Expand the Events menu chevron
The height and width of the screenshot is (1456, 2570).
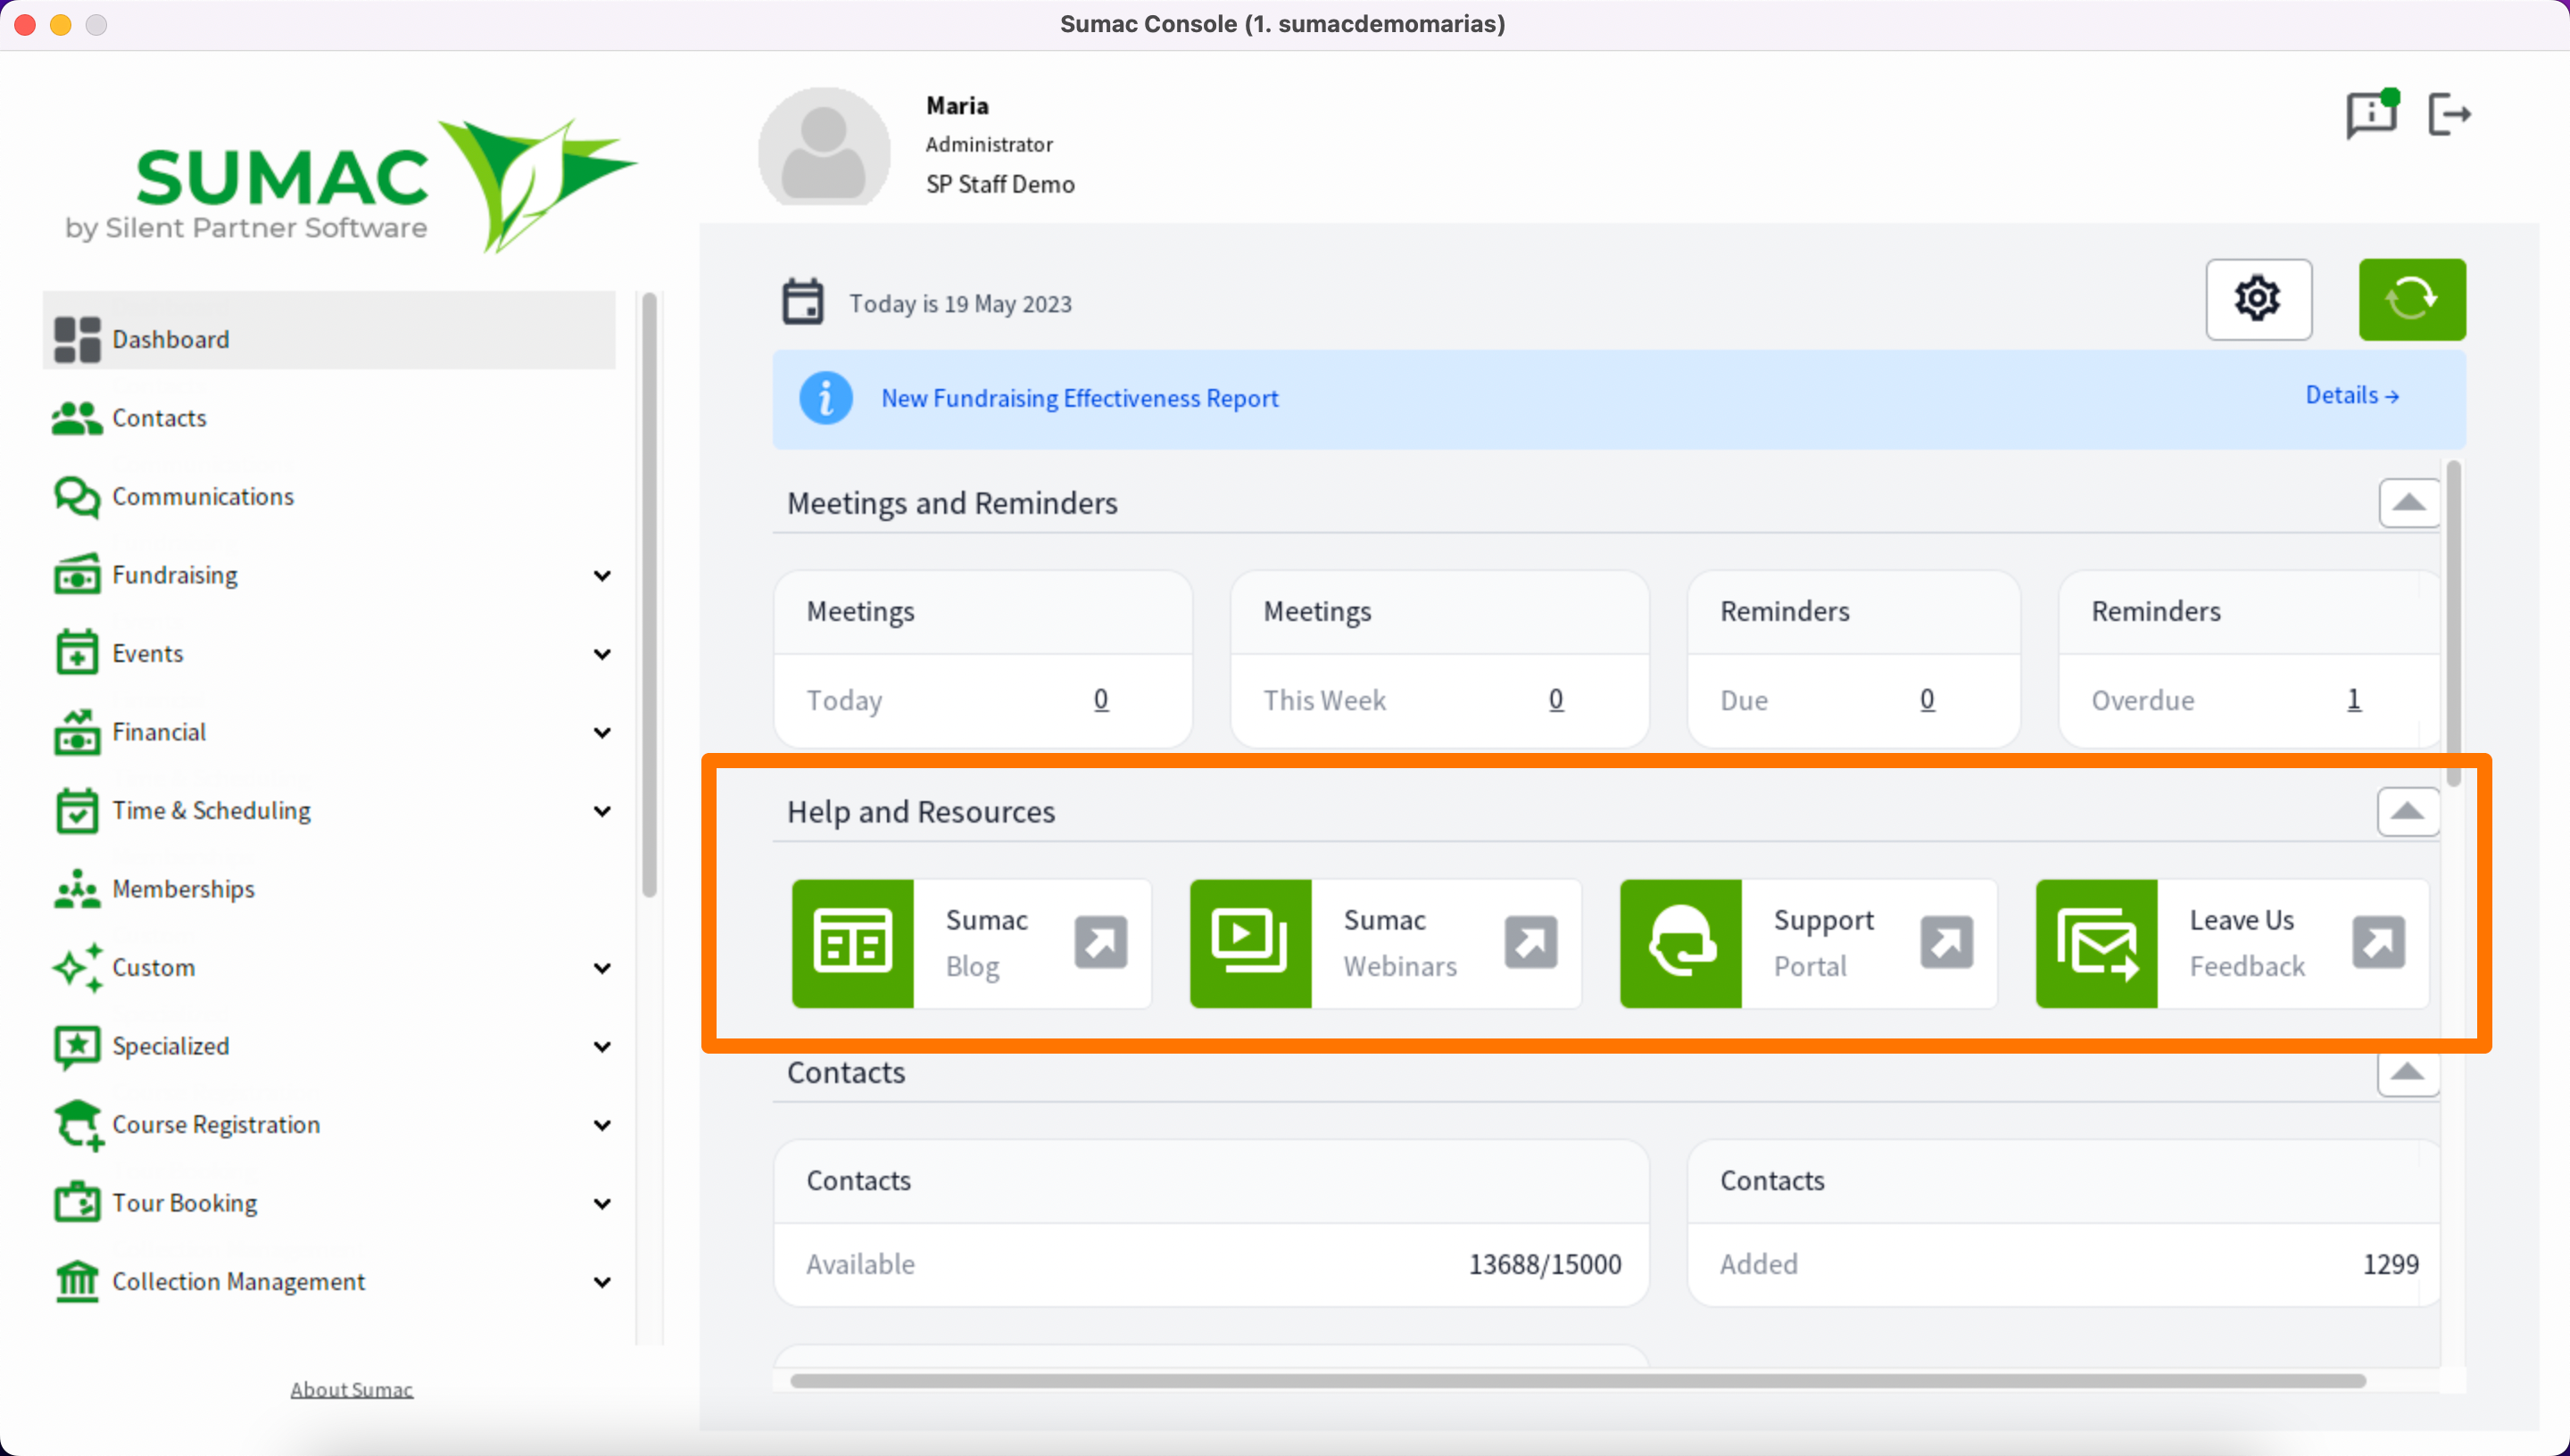602,654
